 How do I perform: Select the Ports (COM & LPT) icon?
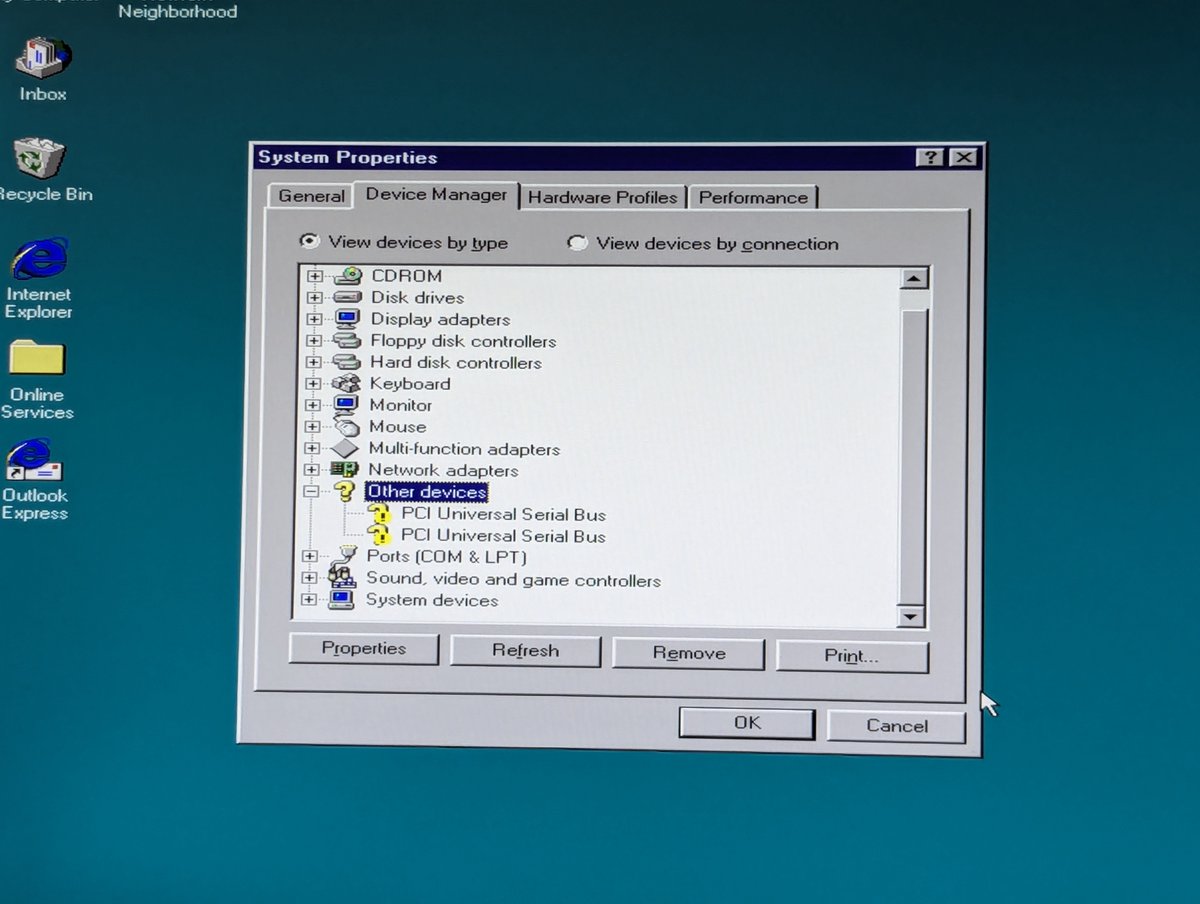click(x=346, y=556)
